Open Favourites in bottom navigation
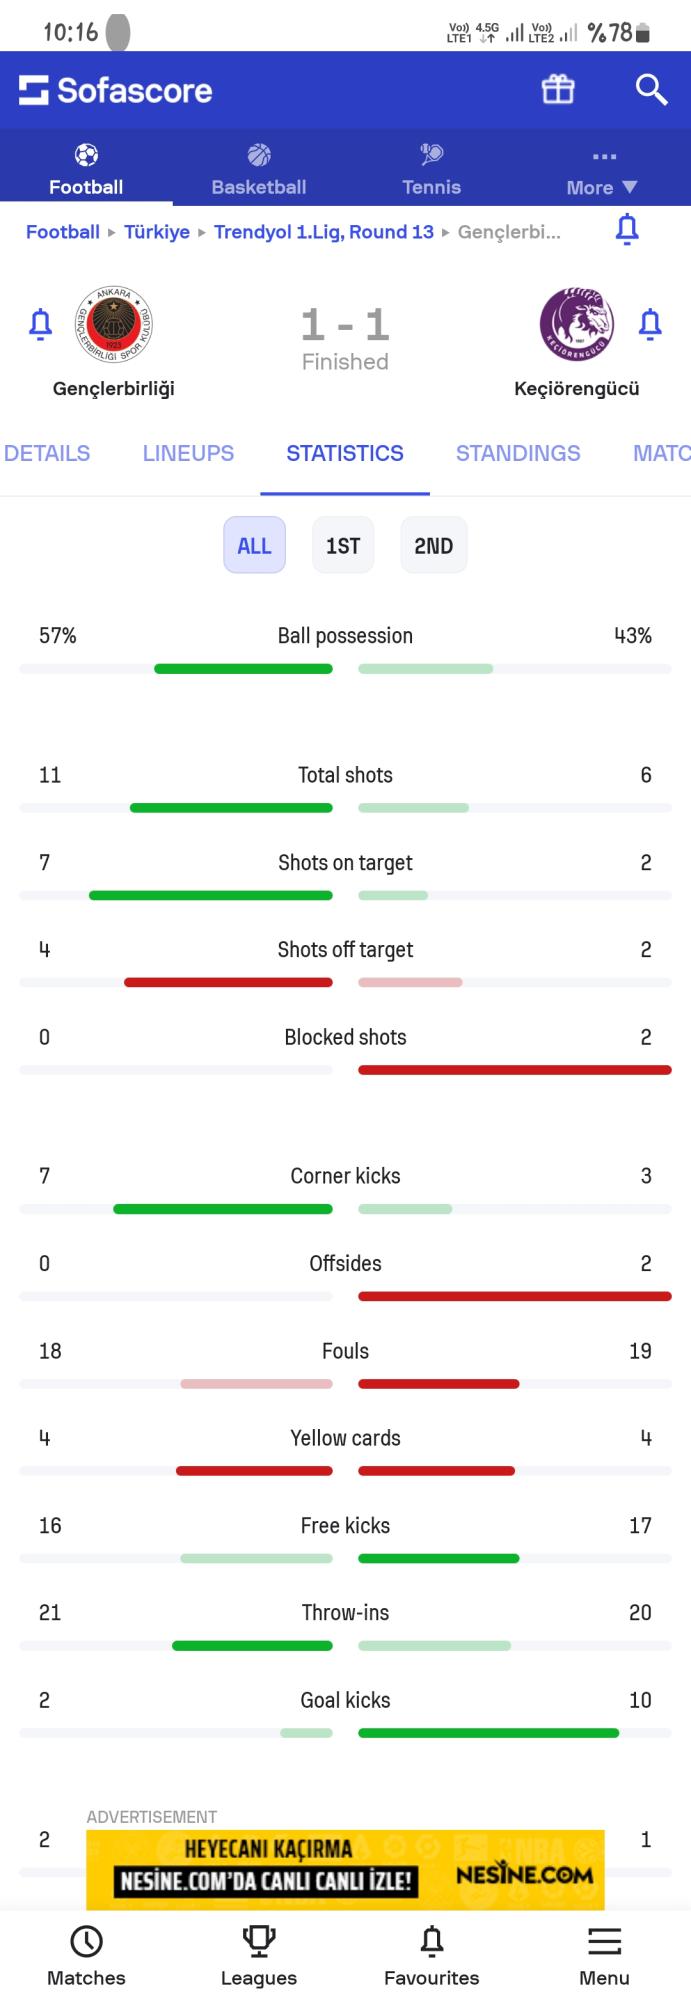691x2000 pixels. pos(431,1955)
